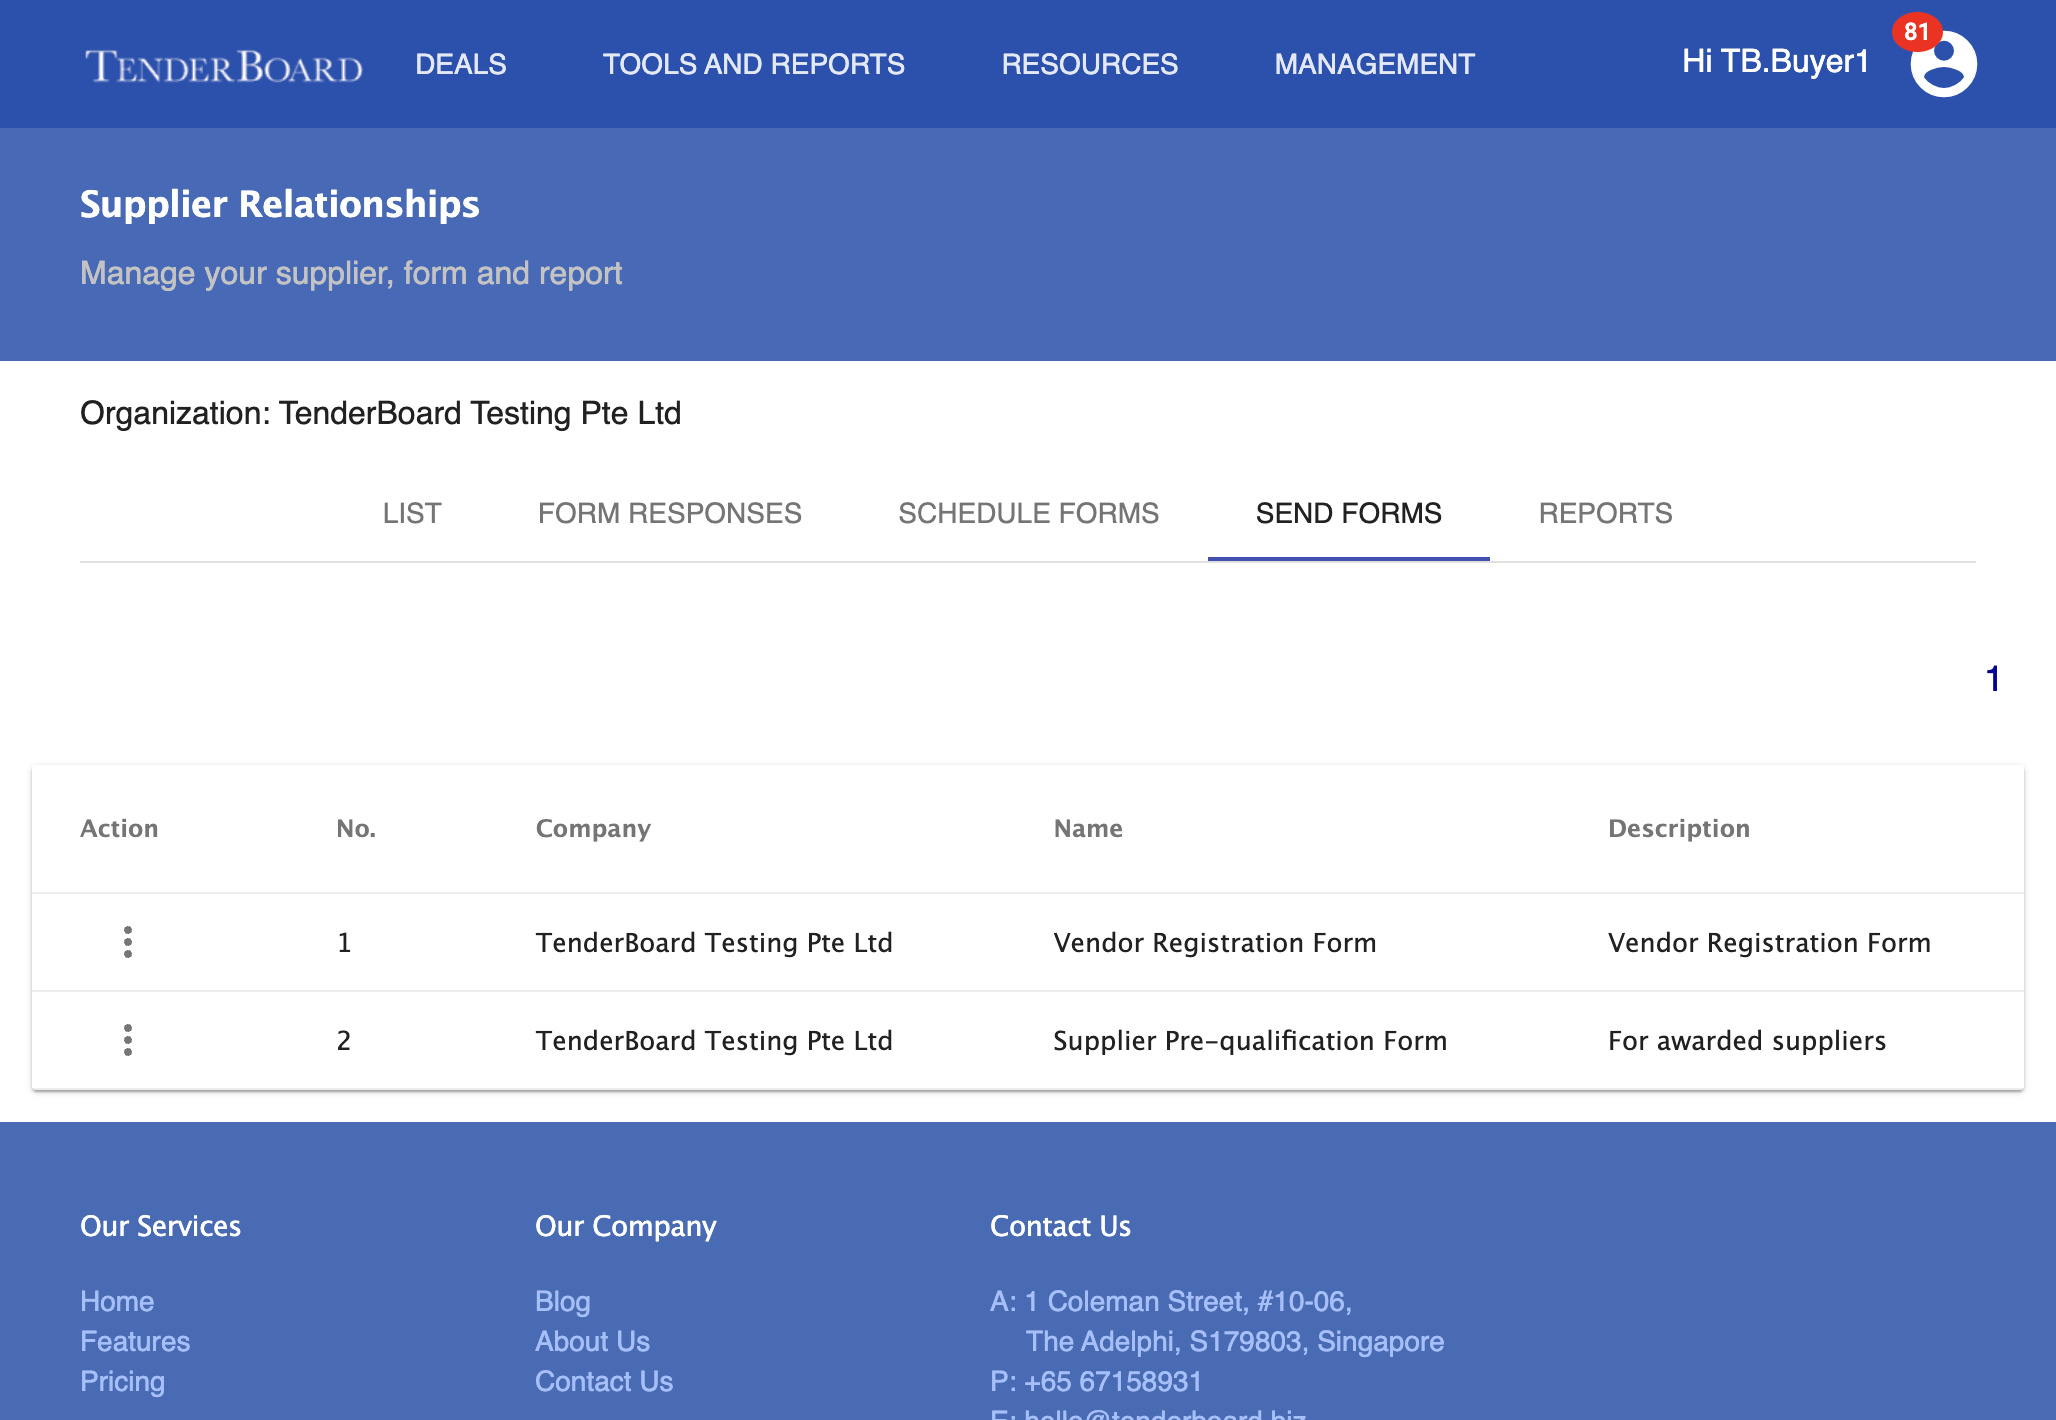This screenshot has width=2056, height=1420.
Task: Click the Name column header
Action: click(1088, 828)
